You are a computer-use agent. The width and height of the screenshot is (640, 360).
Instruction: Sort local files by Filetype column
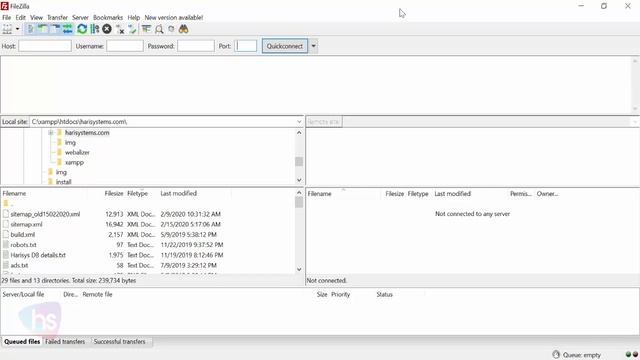click(x=138, y=193)
